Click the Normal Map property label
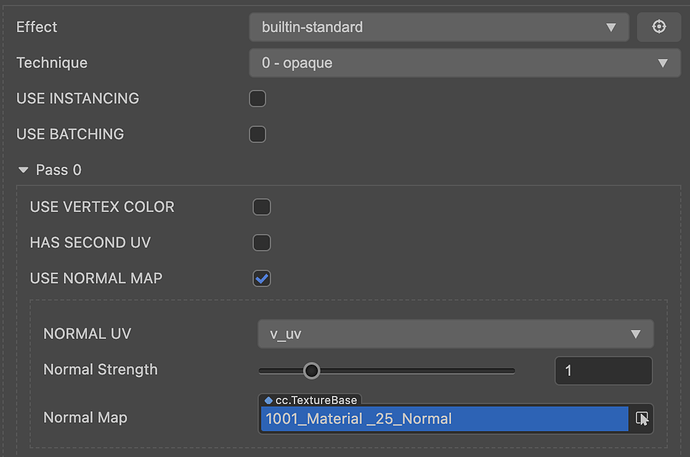The width and height of the screenshot is (690, 457). coord(85,417)
